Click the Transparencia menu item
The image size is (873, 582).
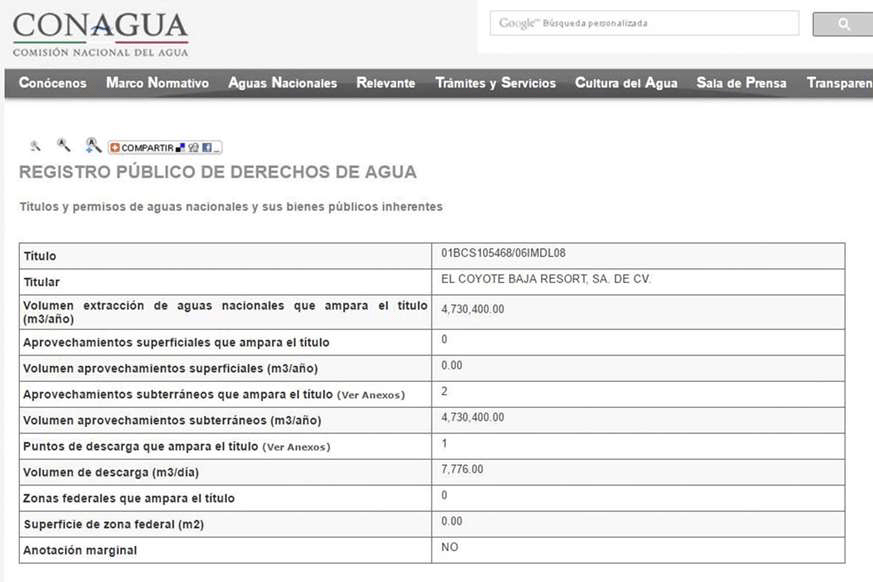click(839, 84)
